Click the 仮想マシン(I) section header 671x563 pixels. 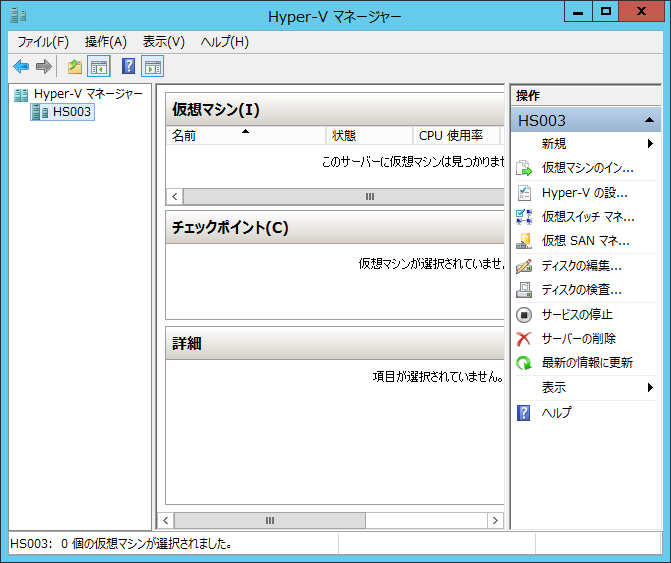coord(335,110)
